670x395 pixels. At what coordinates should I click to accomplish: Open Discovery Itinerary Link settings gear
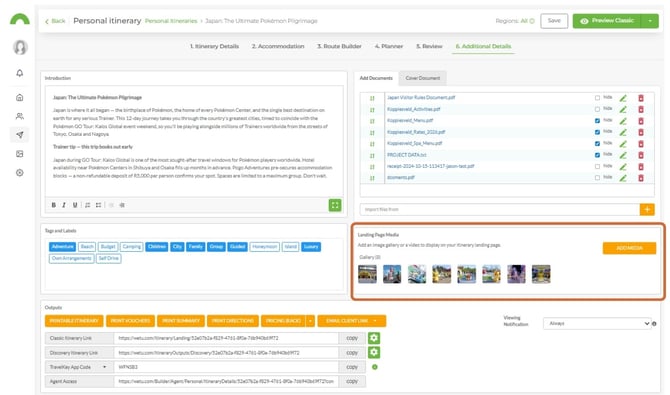tap(374, 353)
